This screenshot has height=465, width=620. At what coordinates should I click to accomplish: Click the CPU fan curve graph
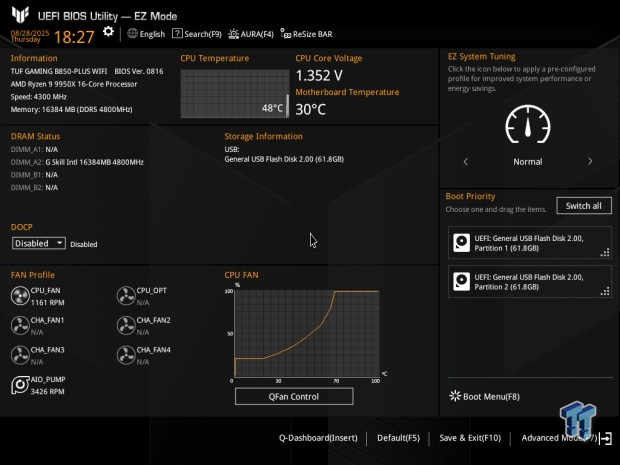pos(306,333)
